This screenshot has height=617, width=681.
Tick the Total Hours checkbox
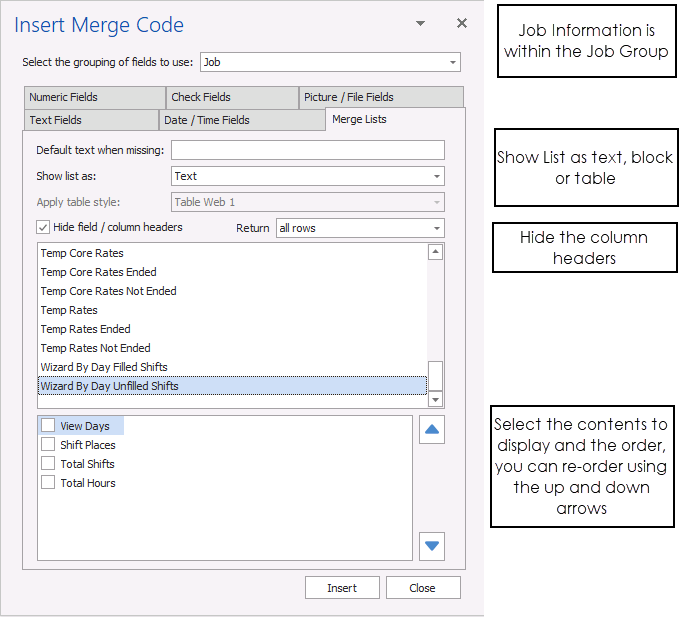(48, 483)
